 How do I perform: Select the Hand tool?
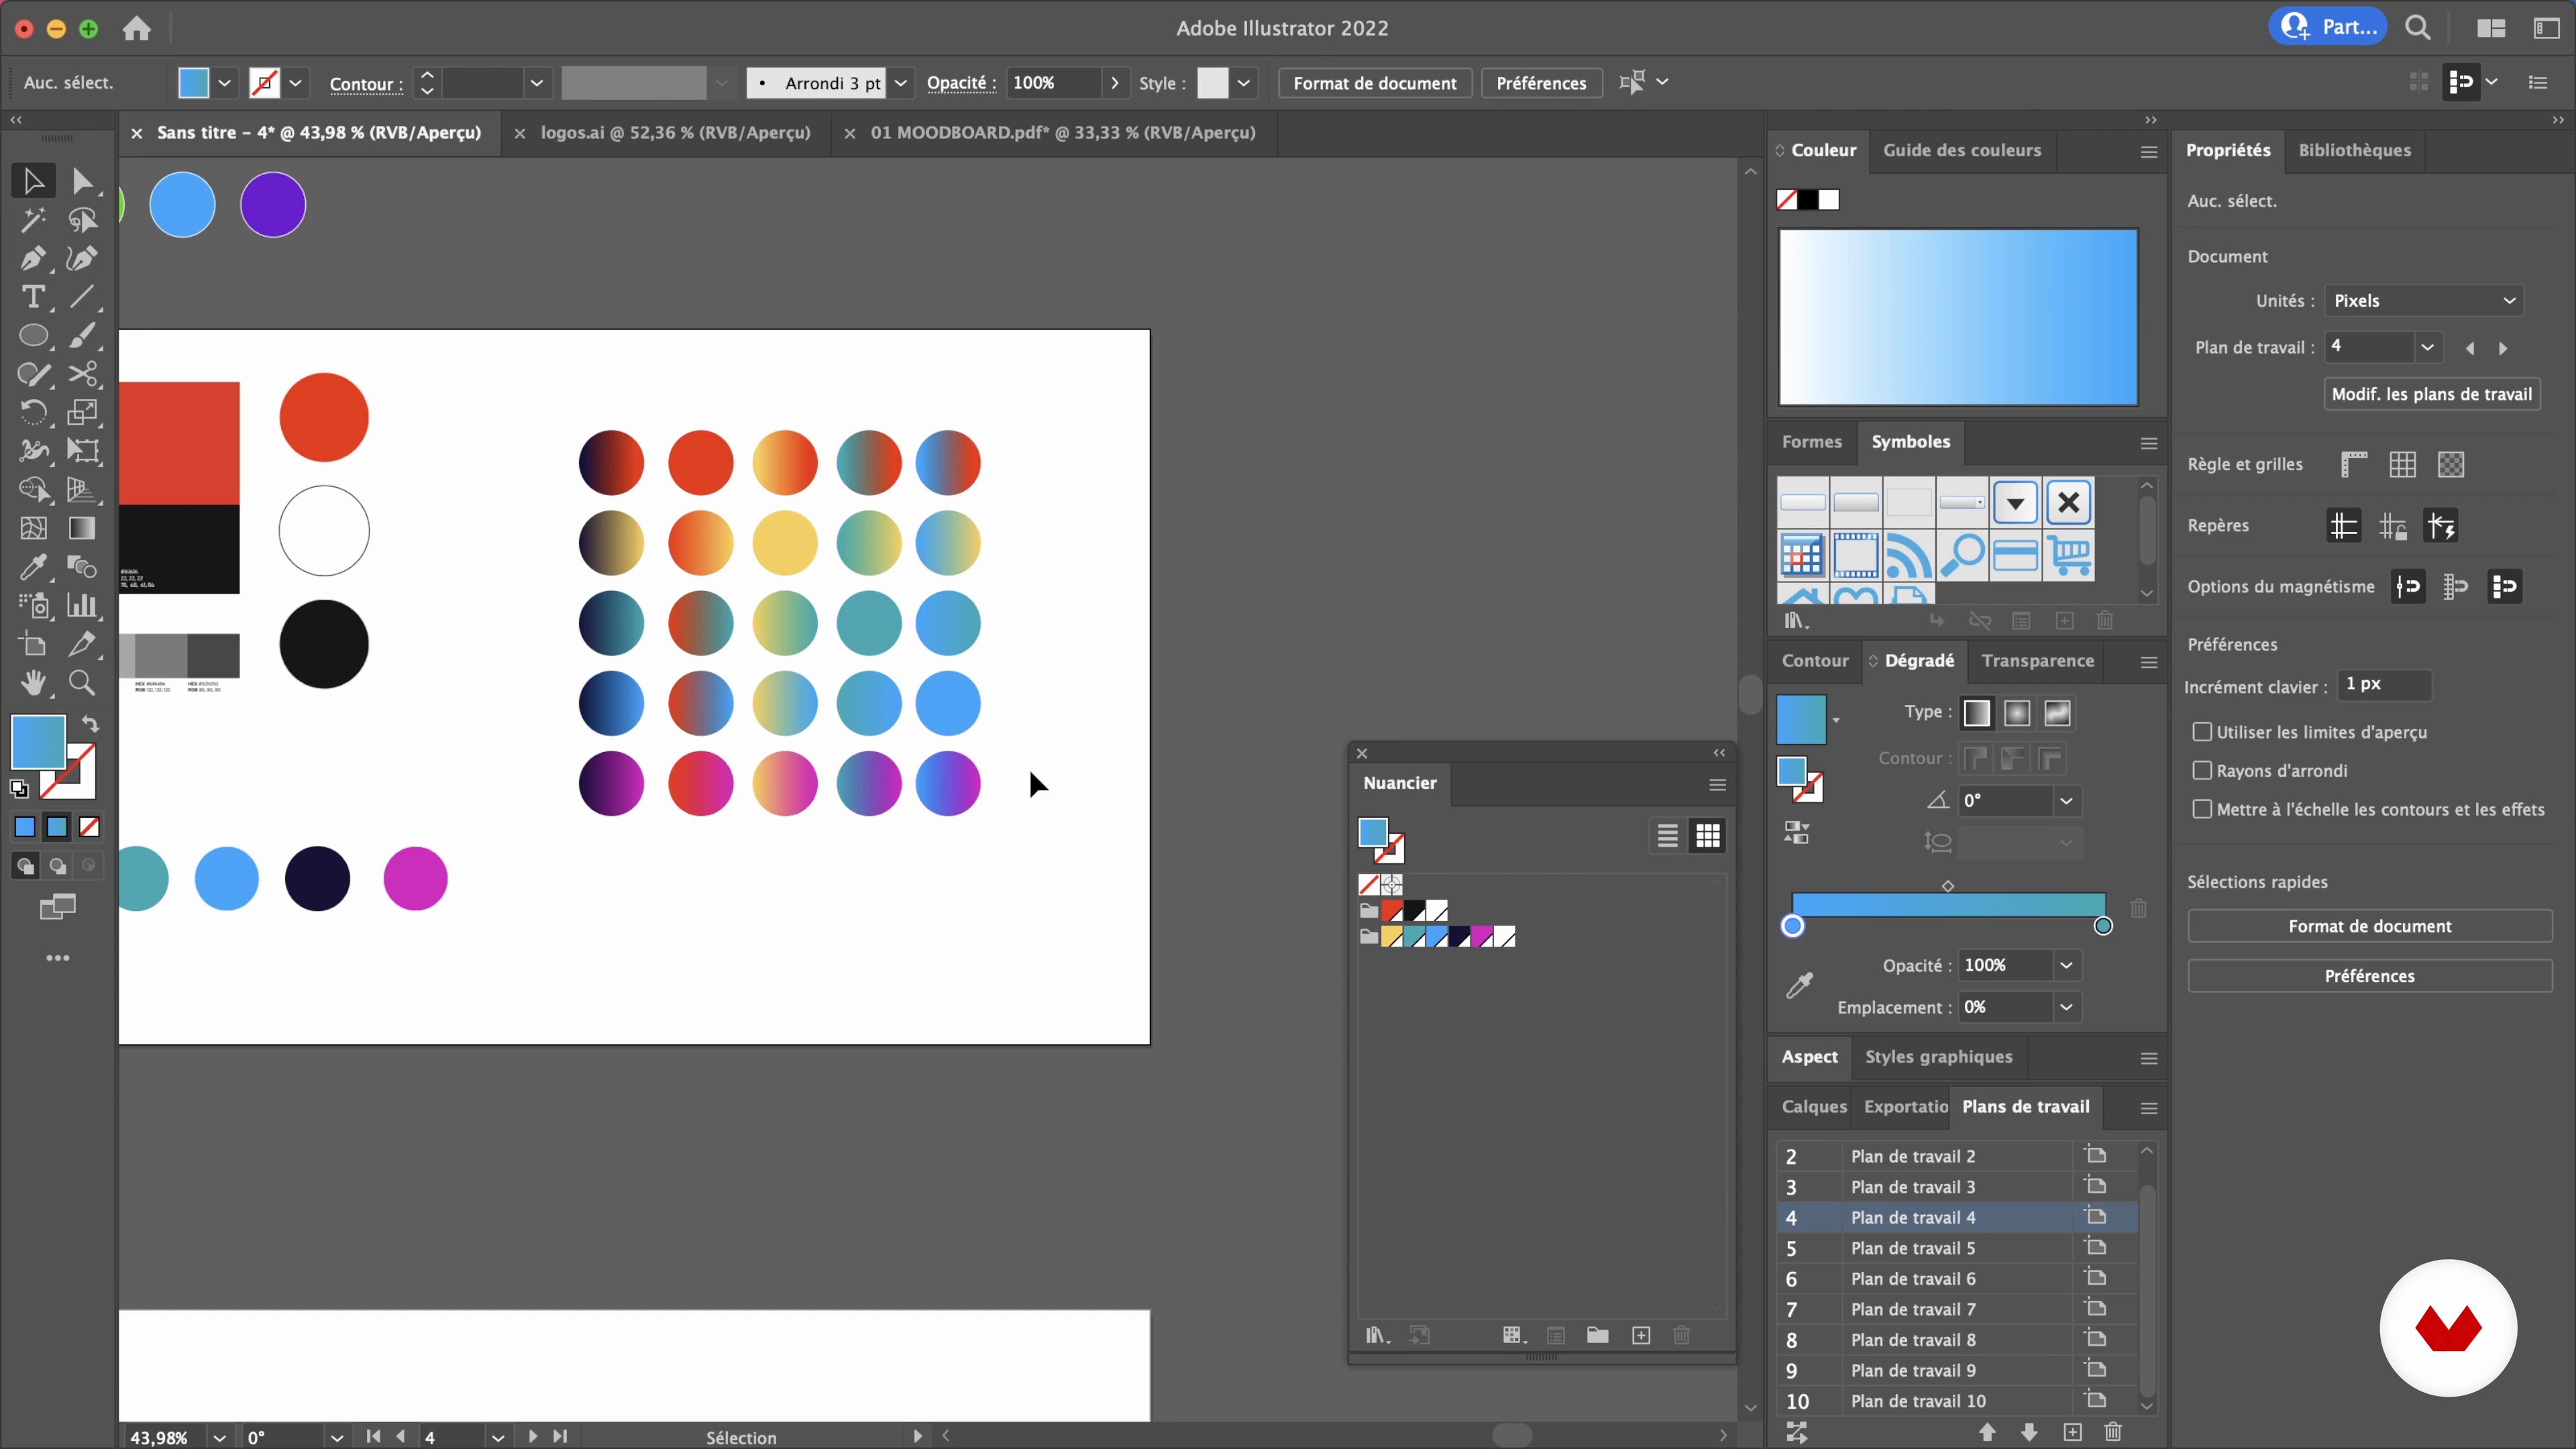click(x=33, y=683)
